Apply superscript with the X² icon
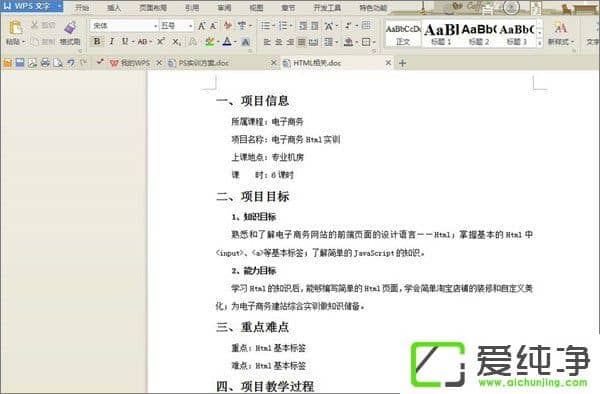This screenshot has width=600, height=394. [x=161, y=41]
